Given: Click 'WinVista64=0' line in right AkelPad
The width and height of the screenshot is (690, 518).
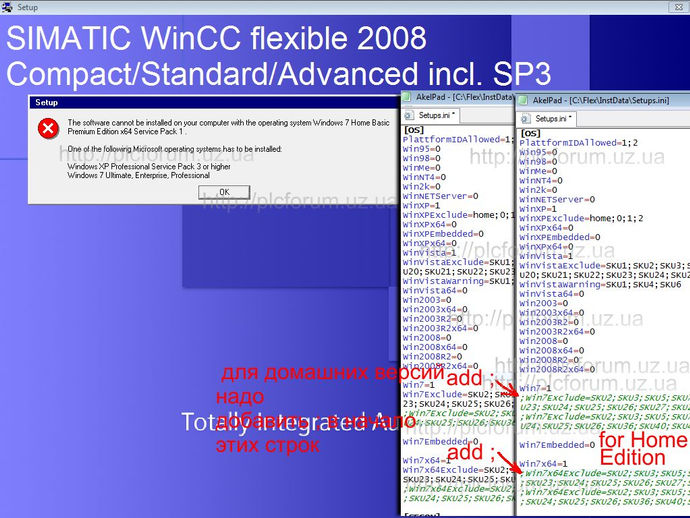Looking at the screenshot, I should (552, 294).
